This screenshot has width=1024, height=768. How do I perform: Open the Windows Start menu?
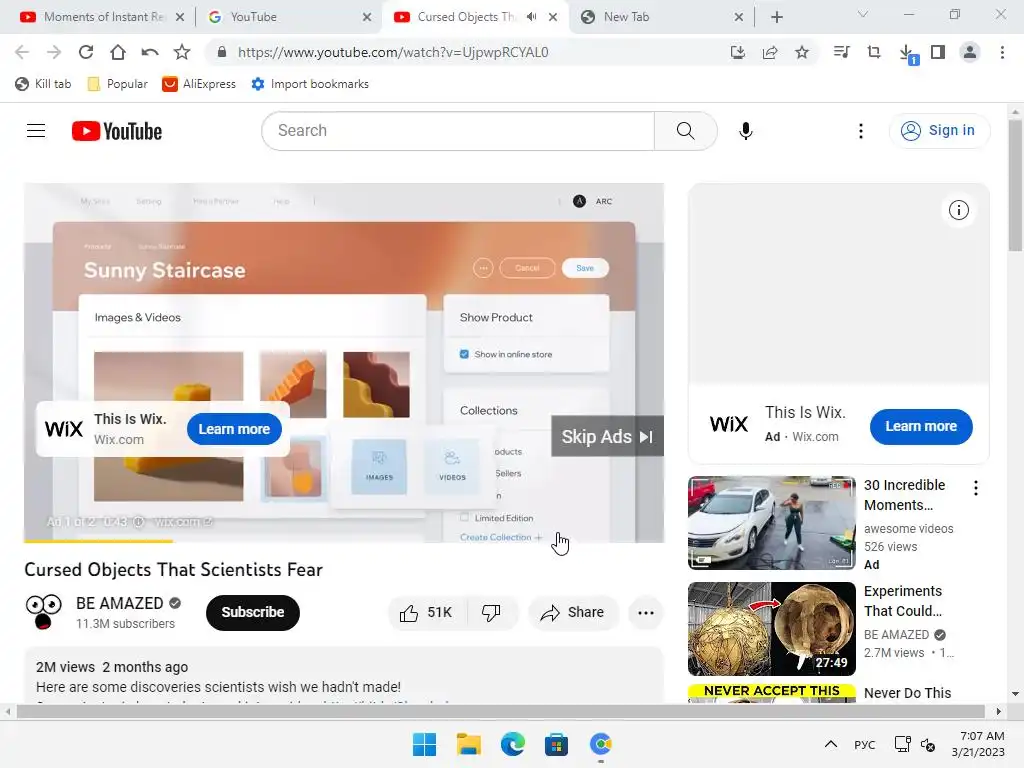click(x=424, y=744)
